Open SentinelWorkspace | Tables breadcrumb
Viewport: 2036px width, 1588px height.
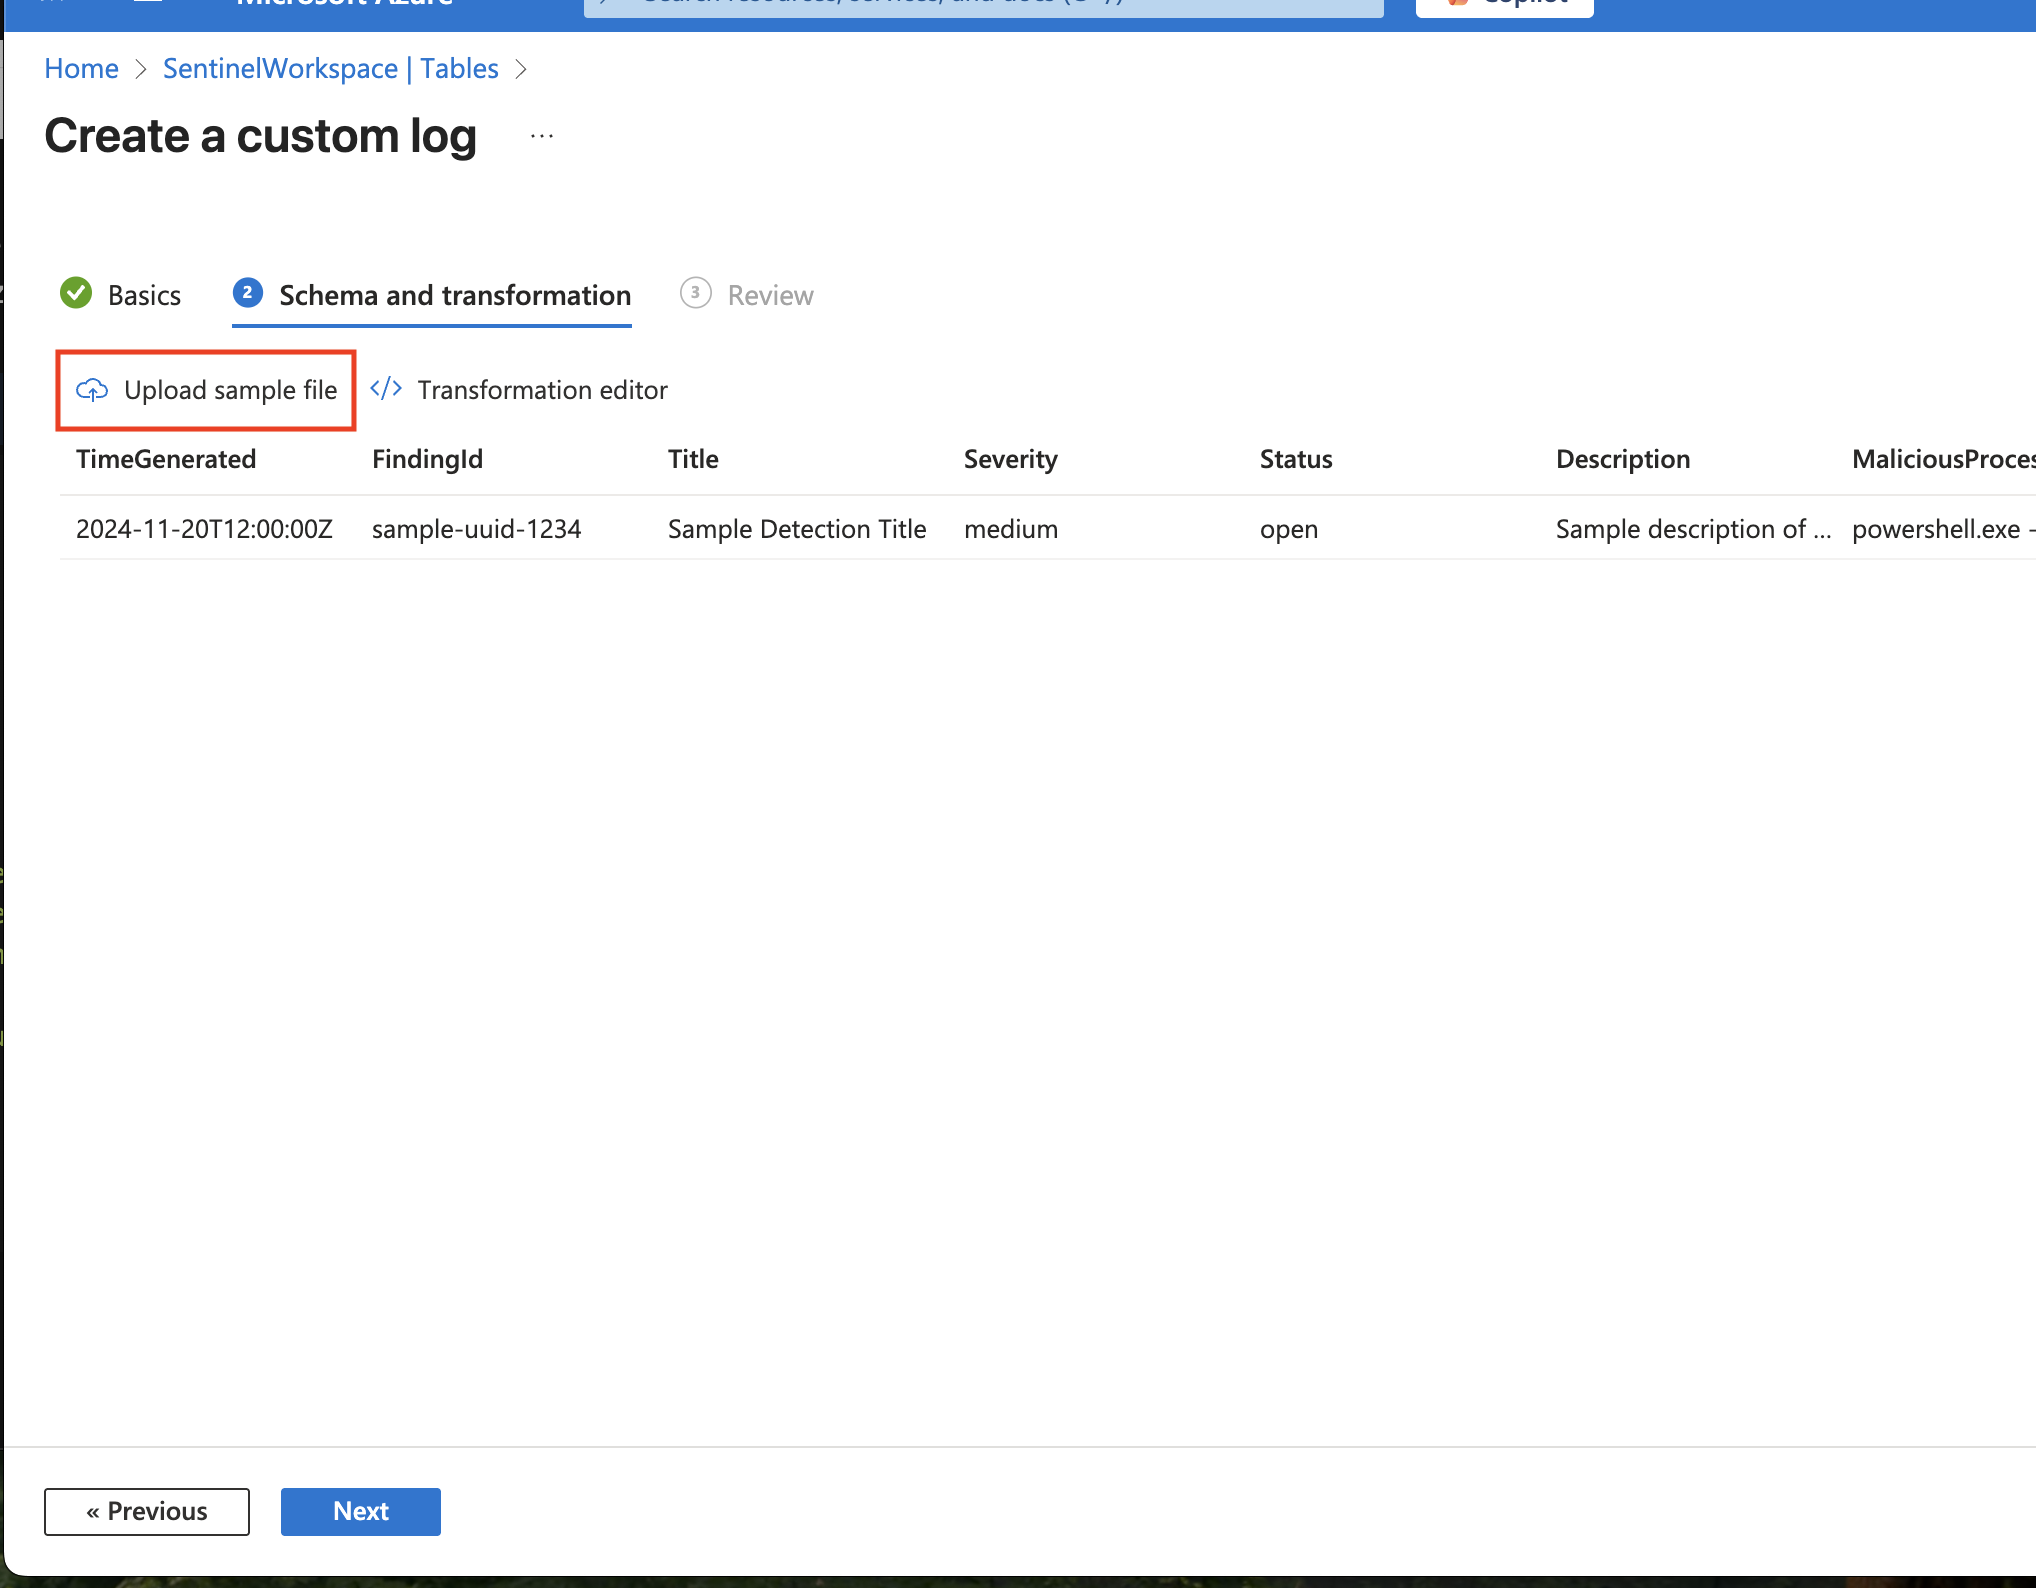(x=330, y=68)
